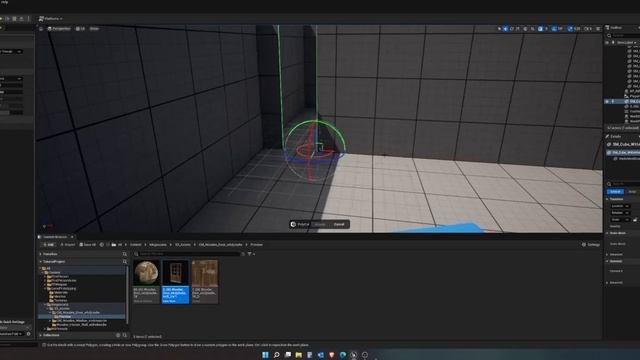Go back in Content Browser history
Screen dimensions: 640x360
pos(102,244)
